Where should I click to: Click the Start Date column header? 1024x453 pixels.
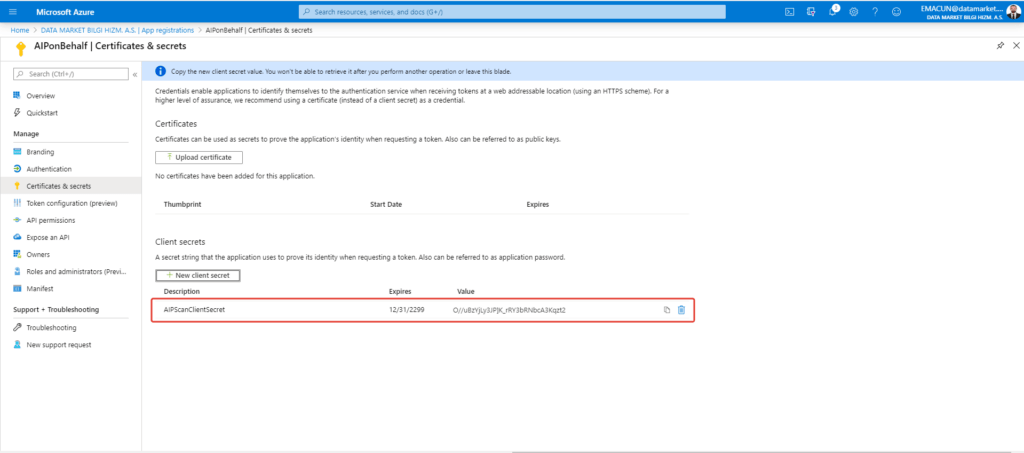pyautogui.click(x=386, y=204)
